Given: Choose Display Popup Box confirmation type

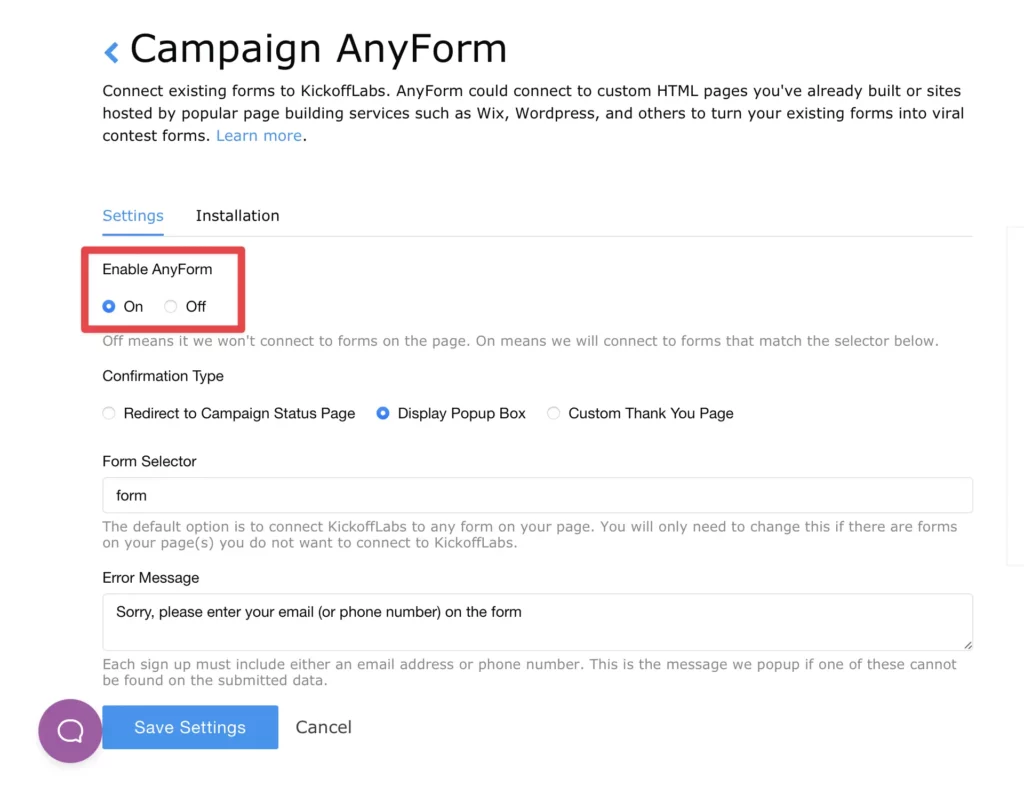Looking at the screenshot, I should [x=383, y=413].
